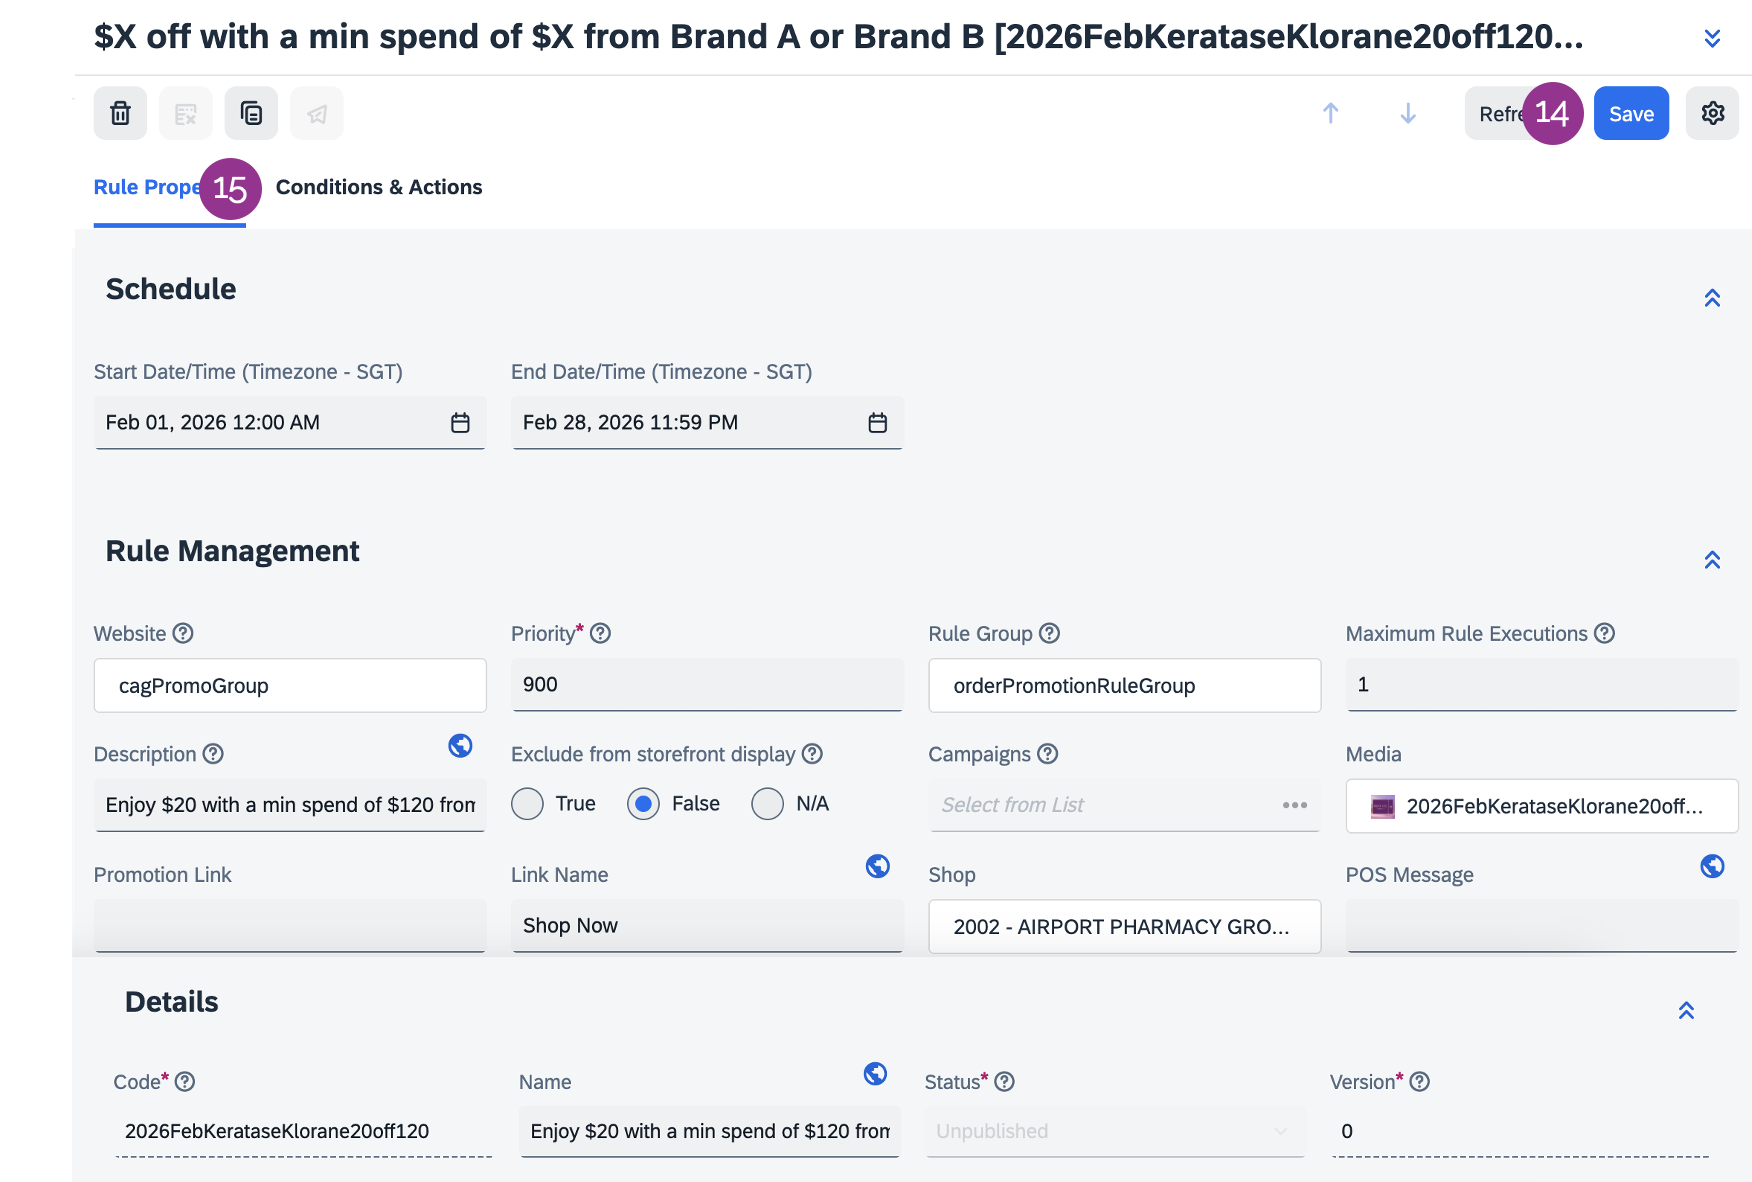The width and height of the screenshot is (1752, 1182).
Task: Click the Priority input field
Action: click(x=706, y=685)
